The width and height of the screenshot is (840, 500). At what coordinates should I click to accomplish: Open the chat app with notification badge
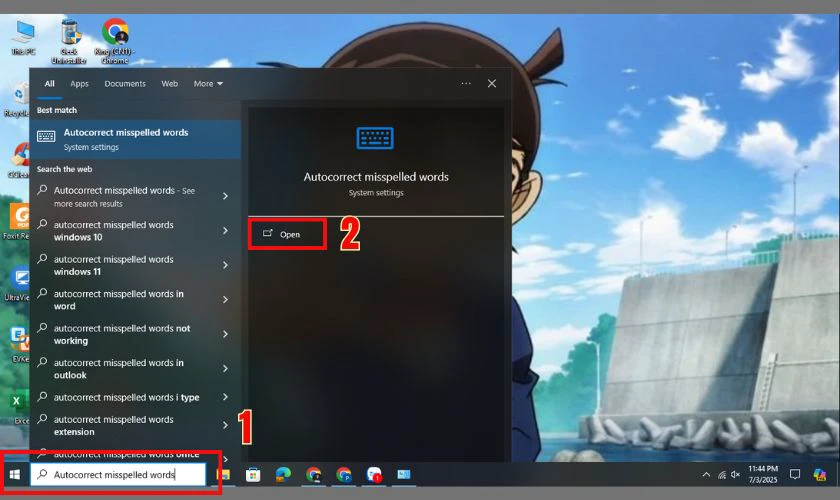[374, 475]
